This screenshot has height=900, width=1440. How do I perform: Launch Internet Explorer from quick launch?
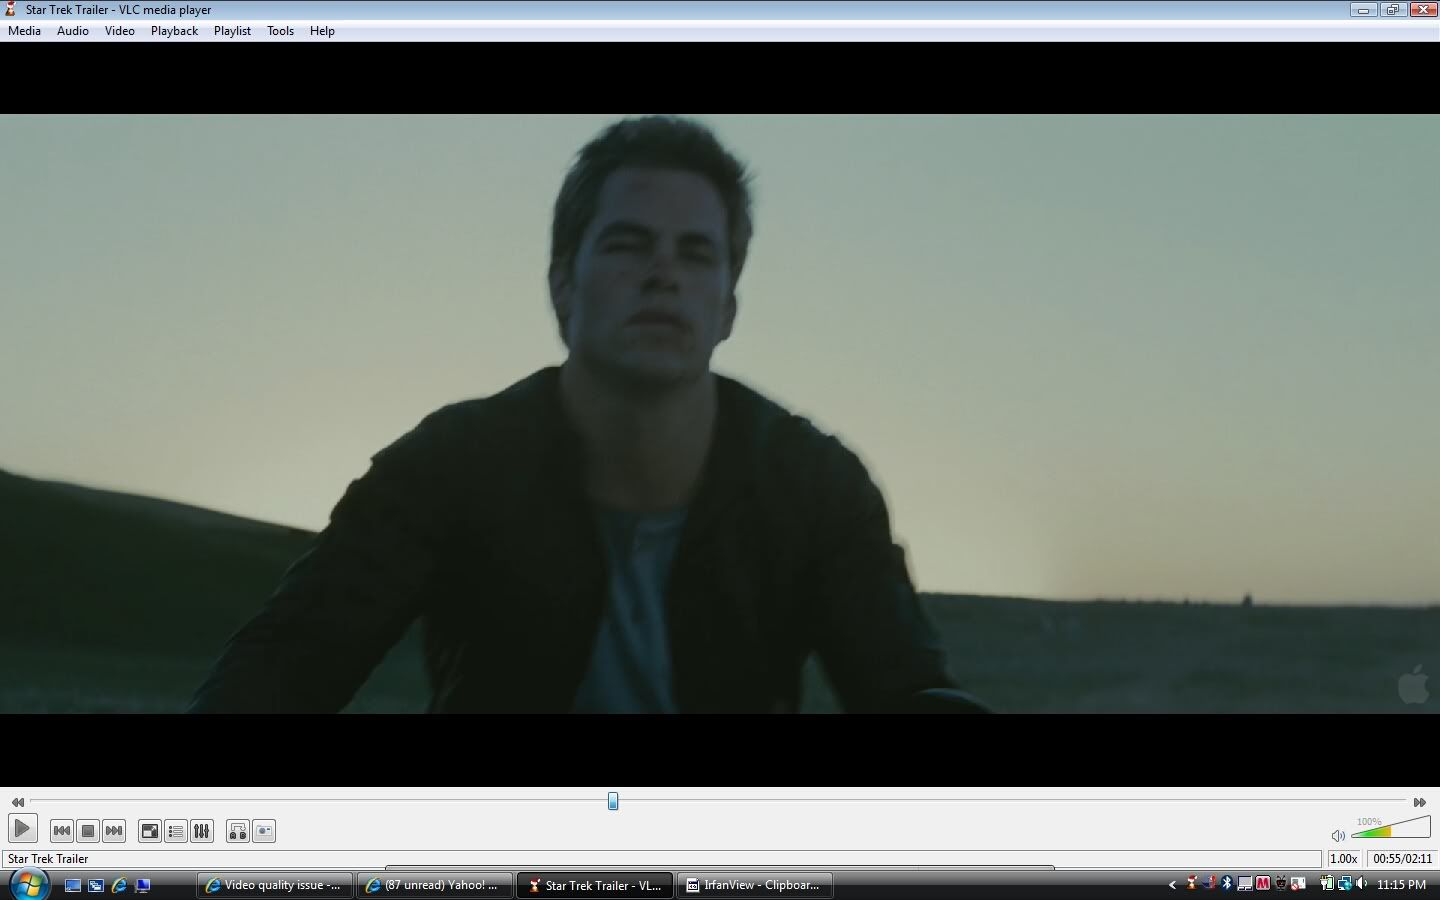pyautogui.click(x=120, y=885)
